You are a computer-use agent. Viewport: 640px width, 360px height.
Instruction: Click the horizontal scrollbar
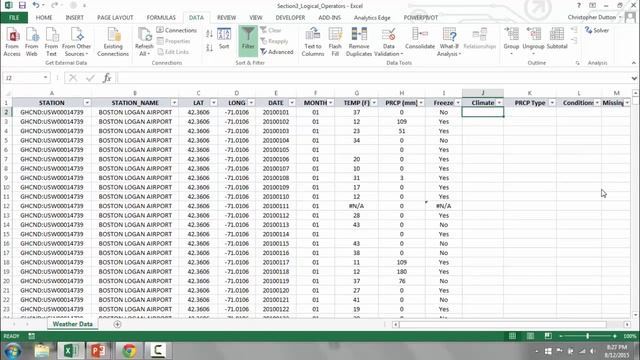pos(503,324)
